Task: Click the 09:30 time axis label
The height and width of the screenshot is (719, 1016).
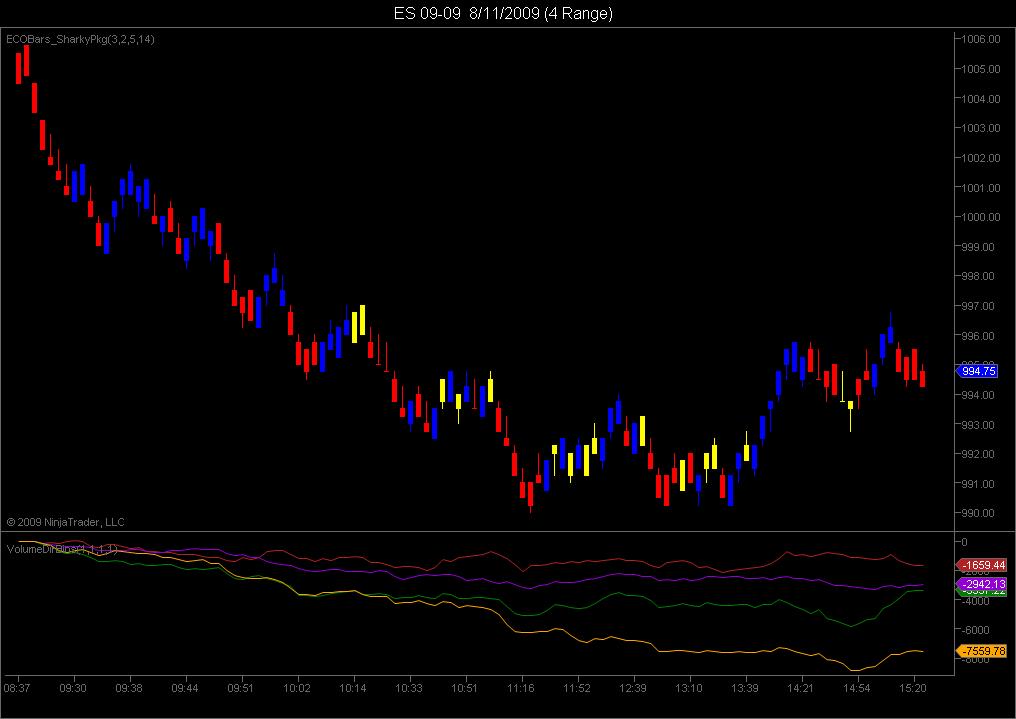Action: coord(73,688)
